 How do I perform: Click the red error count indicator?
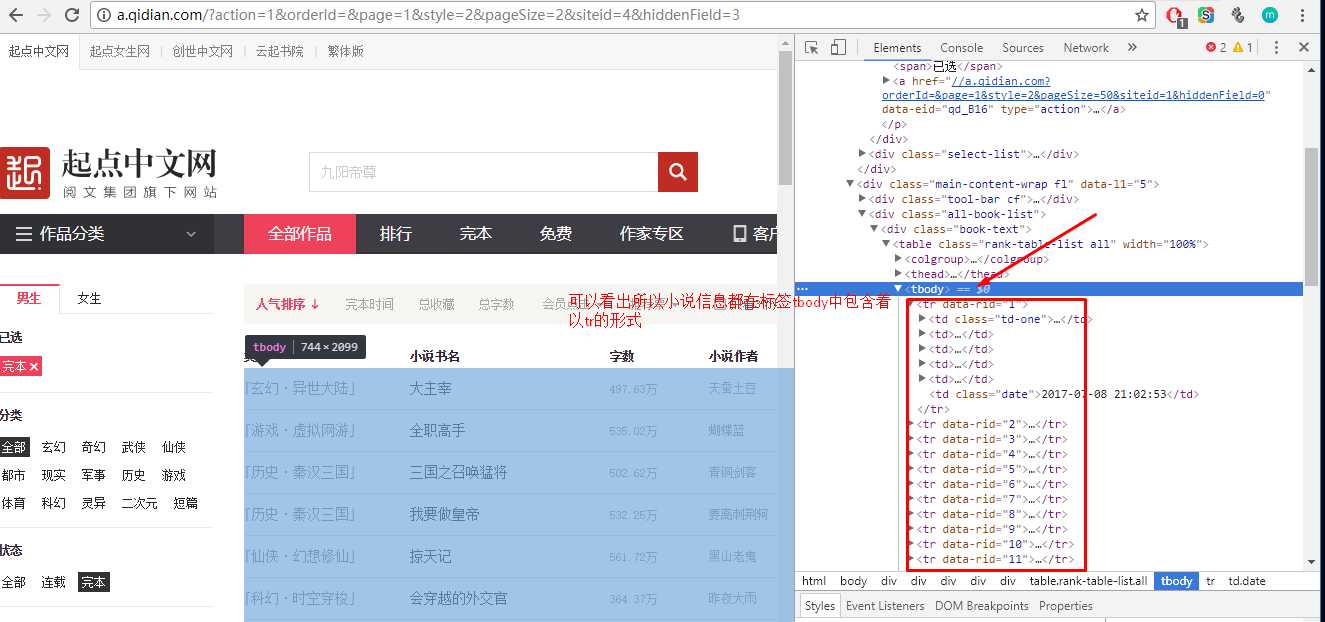[x=1216, y=47]
